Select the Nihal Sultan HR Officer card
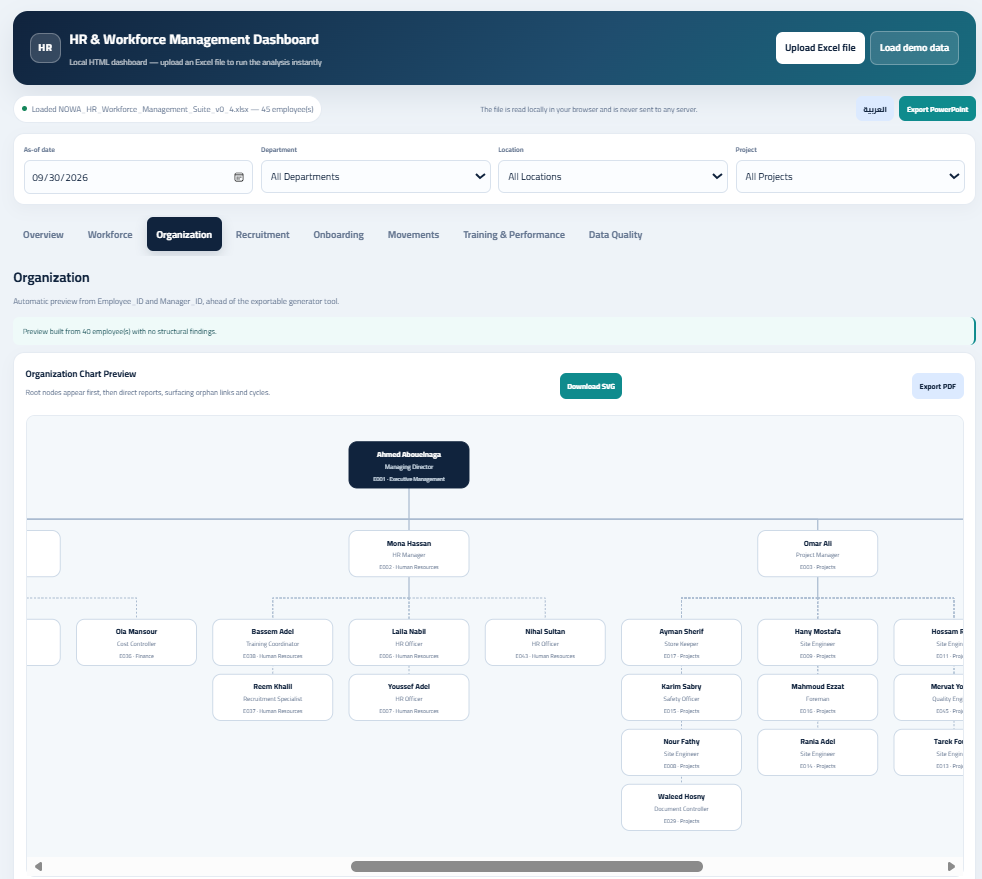Viewport: 982px width, 879px height. tap(545, 643)
